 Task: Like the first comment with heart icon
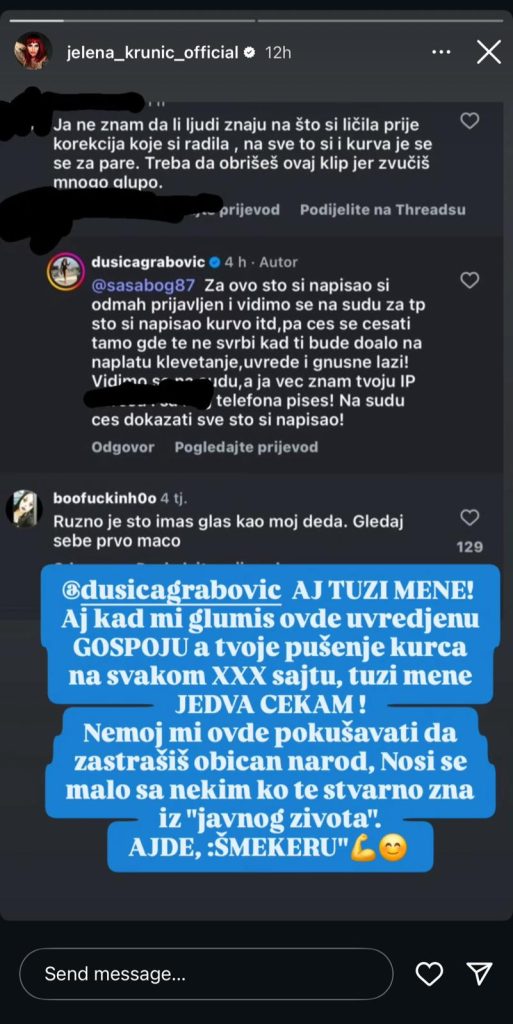[469, 121]
